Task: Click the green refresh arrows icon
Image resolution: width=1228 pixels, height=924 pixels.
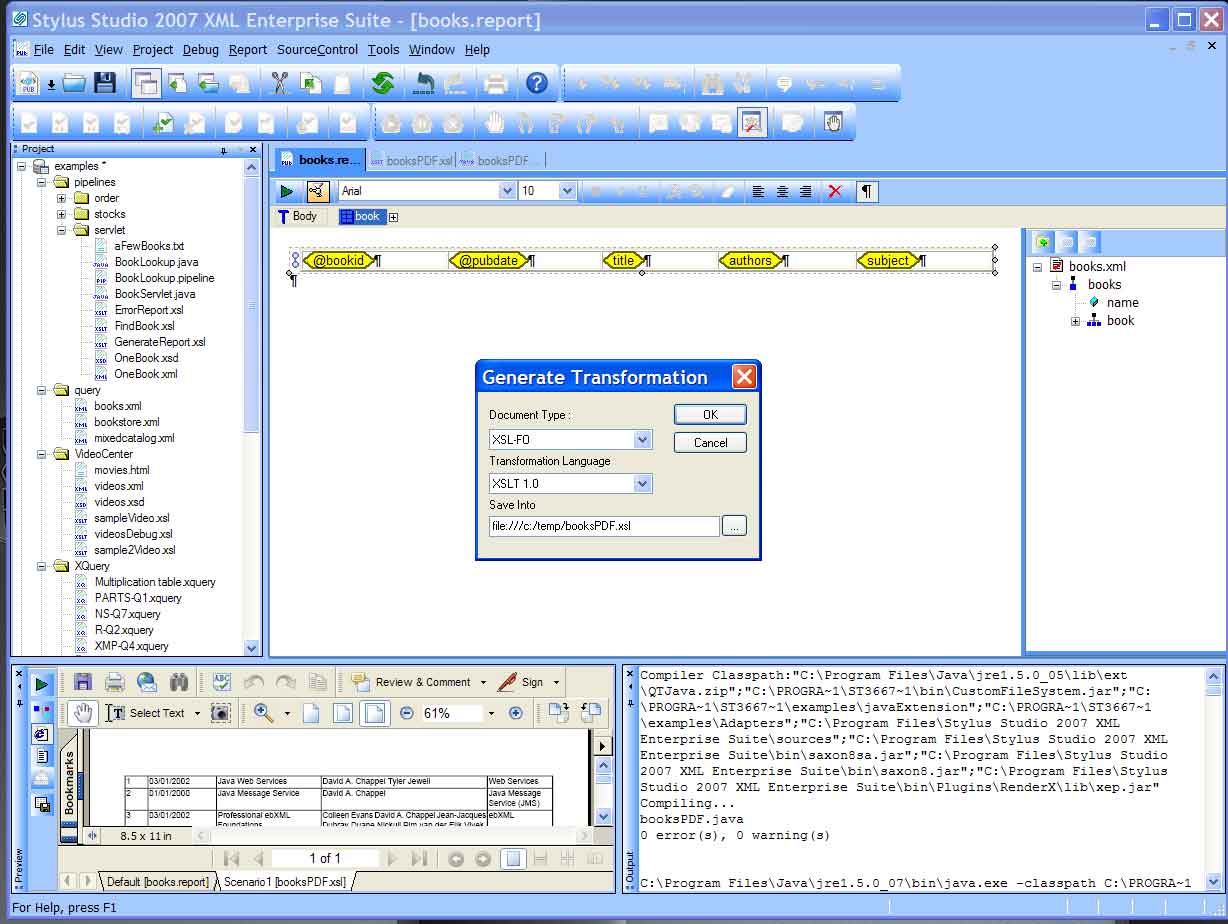Action: pos(382,83)
